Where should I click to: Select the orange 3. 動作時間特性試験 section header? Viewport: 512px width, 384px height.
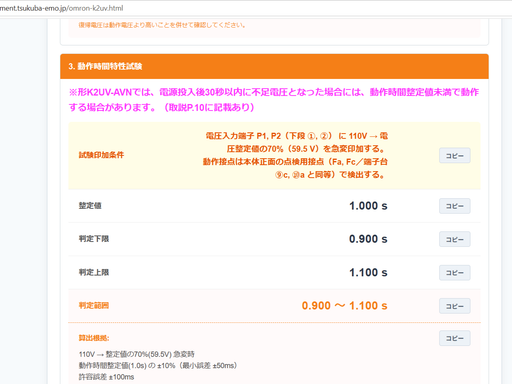[274, 66]
